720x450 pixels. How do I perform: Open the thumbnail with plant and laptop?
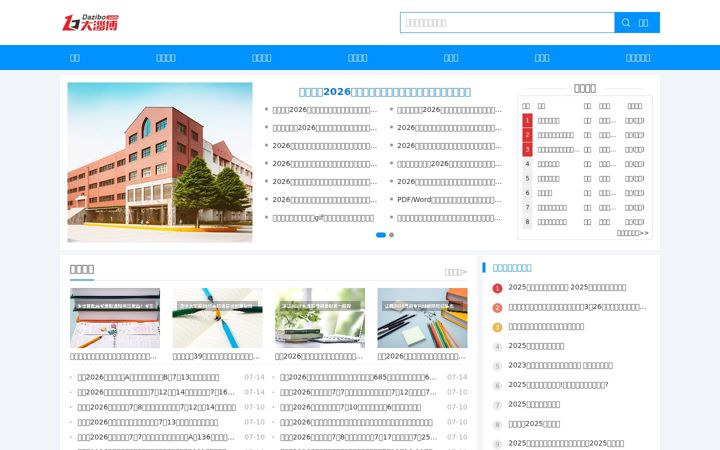pyautogui.click(x=320, y=318)
